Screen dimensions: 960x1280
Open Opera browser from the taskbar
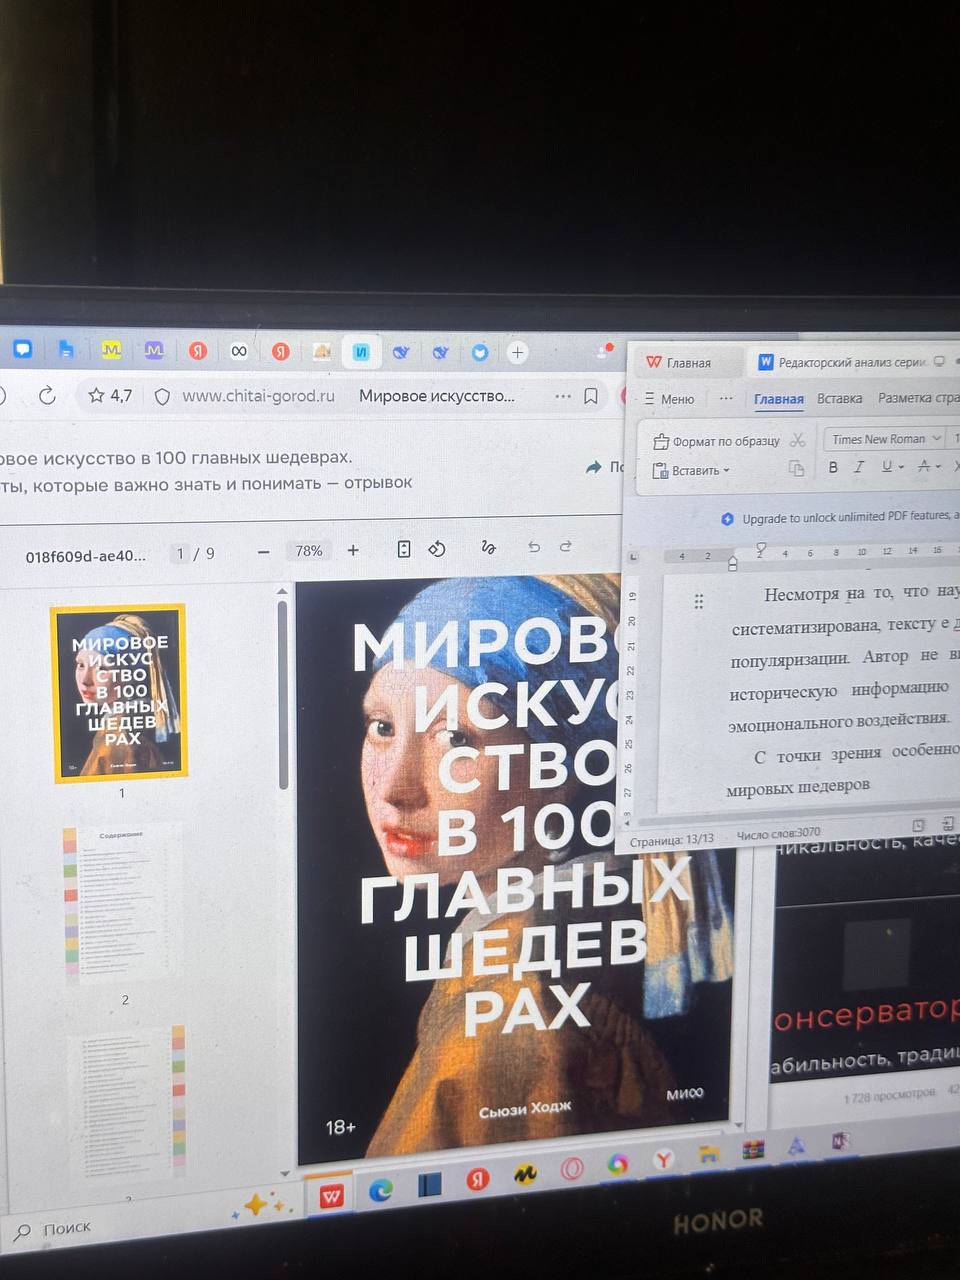[x=572, y=1168]
